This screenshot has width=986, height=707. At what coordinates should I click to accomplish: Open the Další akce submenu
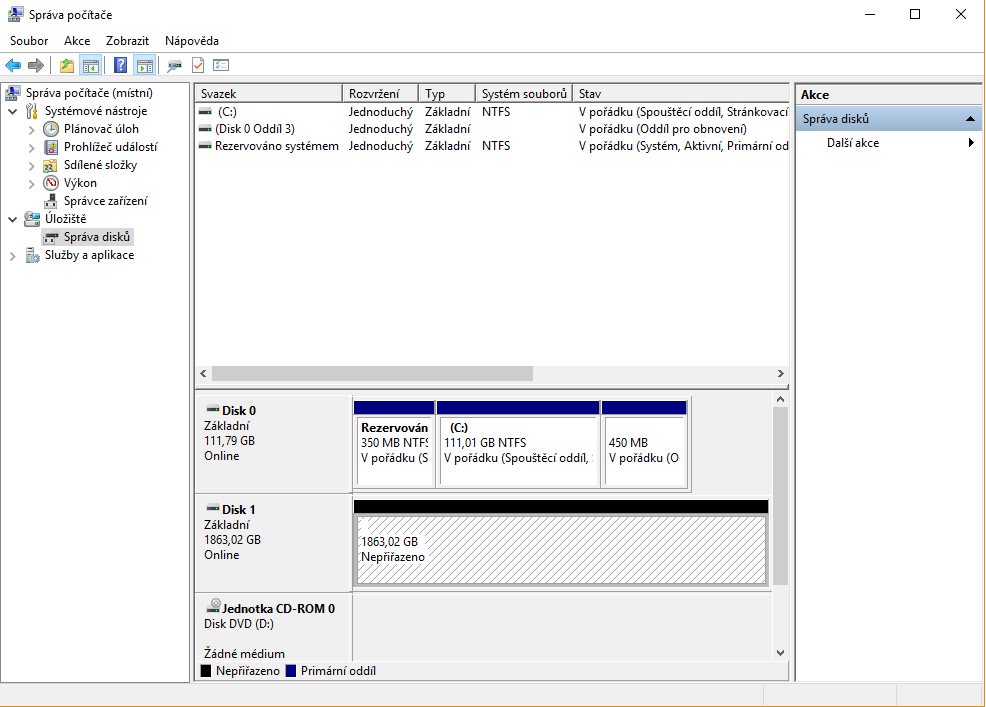click(852, 143)
